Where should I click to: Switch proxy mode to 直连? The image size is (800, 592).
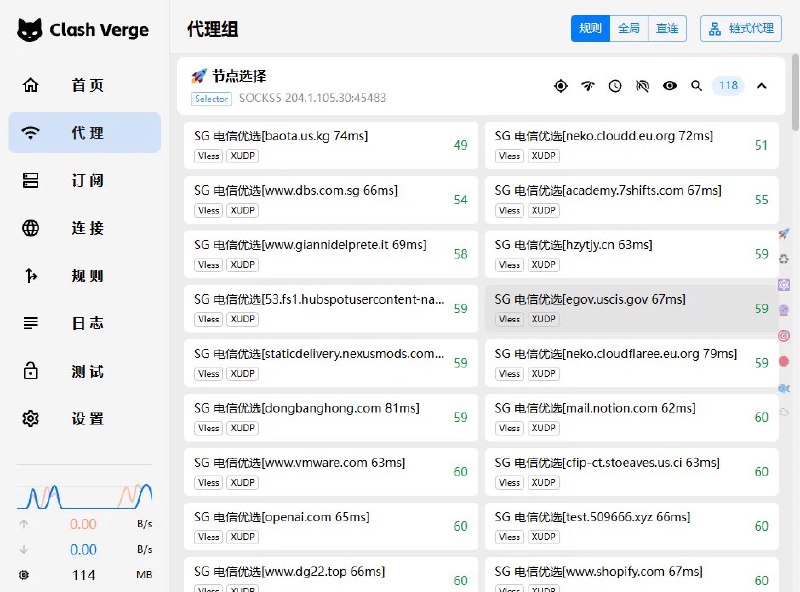667,28
